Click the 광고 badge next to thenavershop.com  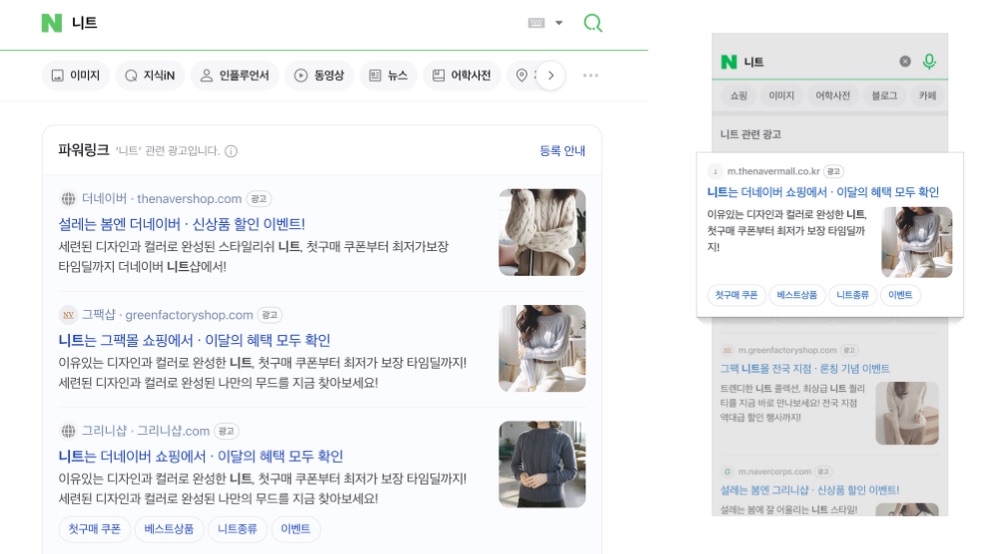tap(259, 199)
